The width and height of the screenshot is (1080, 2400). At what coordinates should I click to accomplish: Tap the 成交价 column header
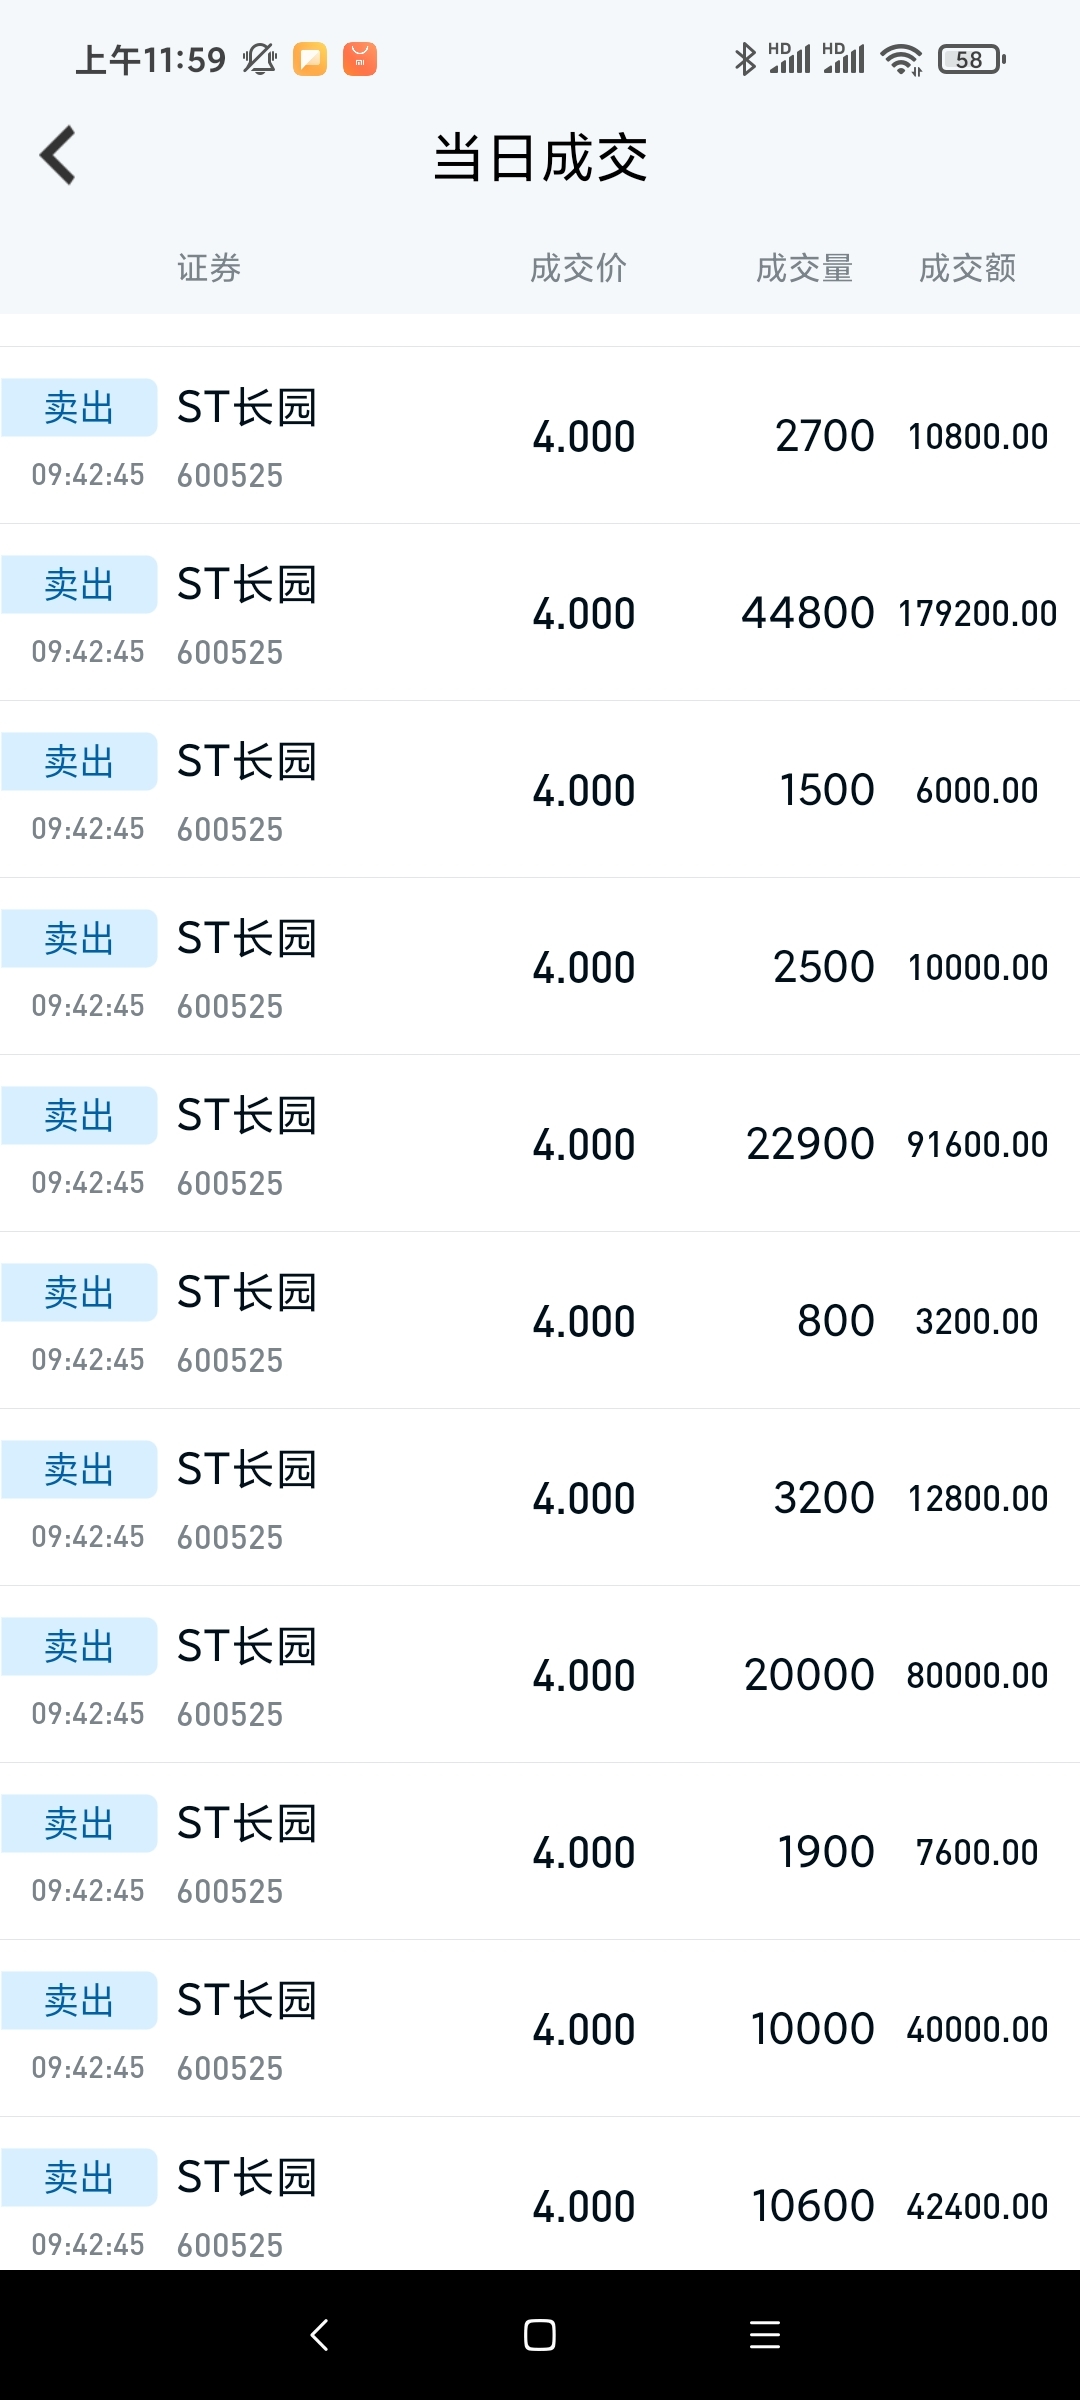(x=578, y=268)
